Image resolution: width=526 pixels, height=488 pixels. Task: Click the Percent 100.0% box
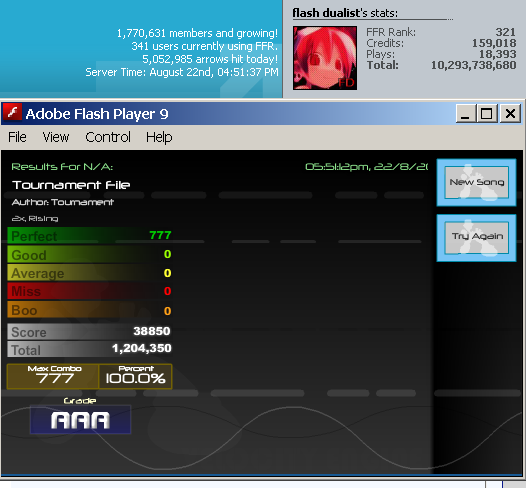pos(136,376)
